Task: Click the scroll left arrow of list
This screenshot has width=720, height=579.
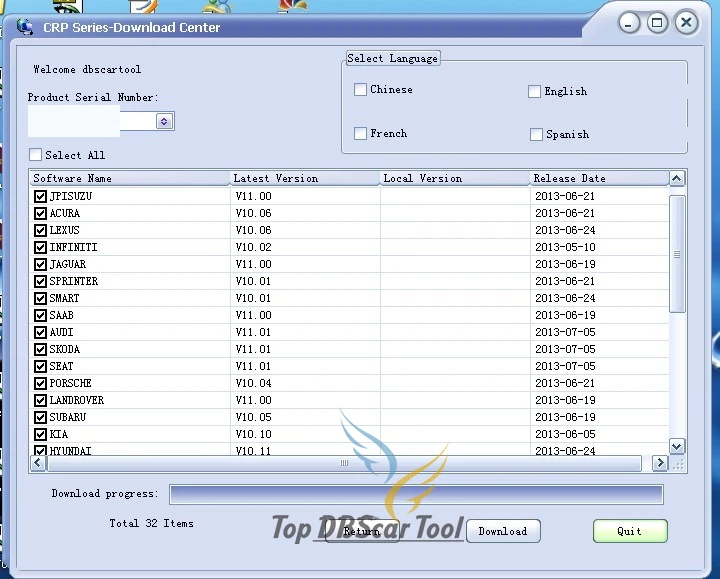Action: click(38, 463)
